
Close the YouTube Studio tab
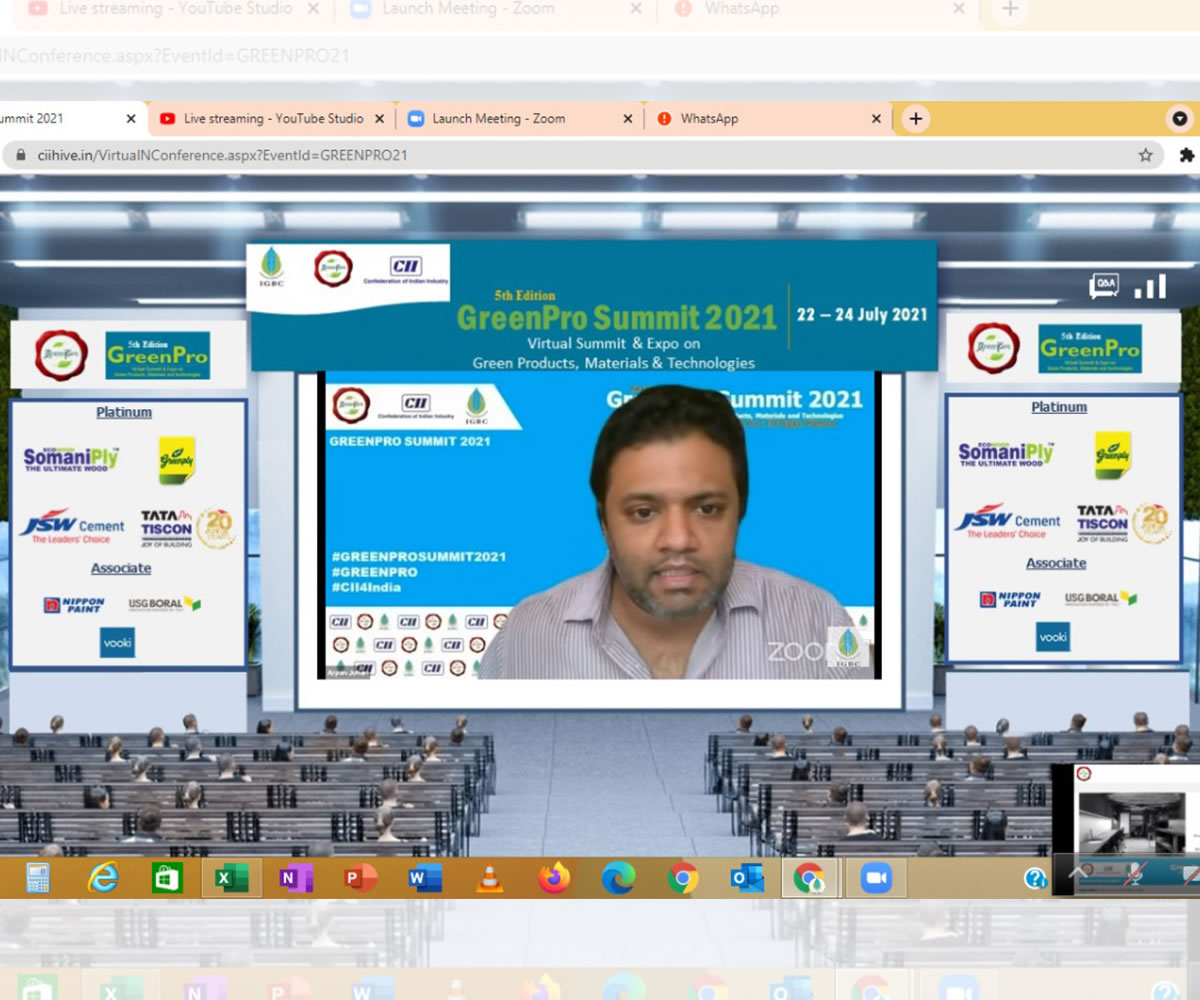379,118
